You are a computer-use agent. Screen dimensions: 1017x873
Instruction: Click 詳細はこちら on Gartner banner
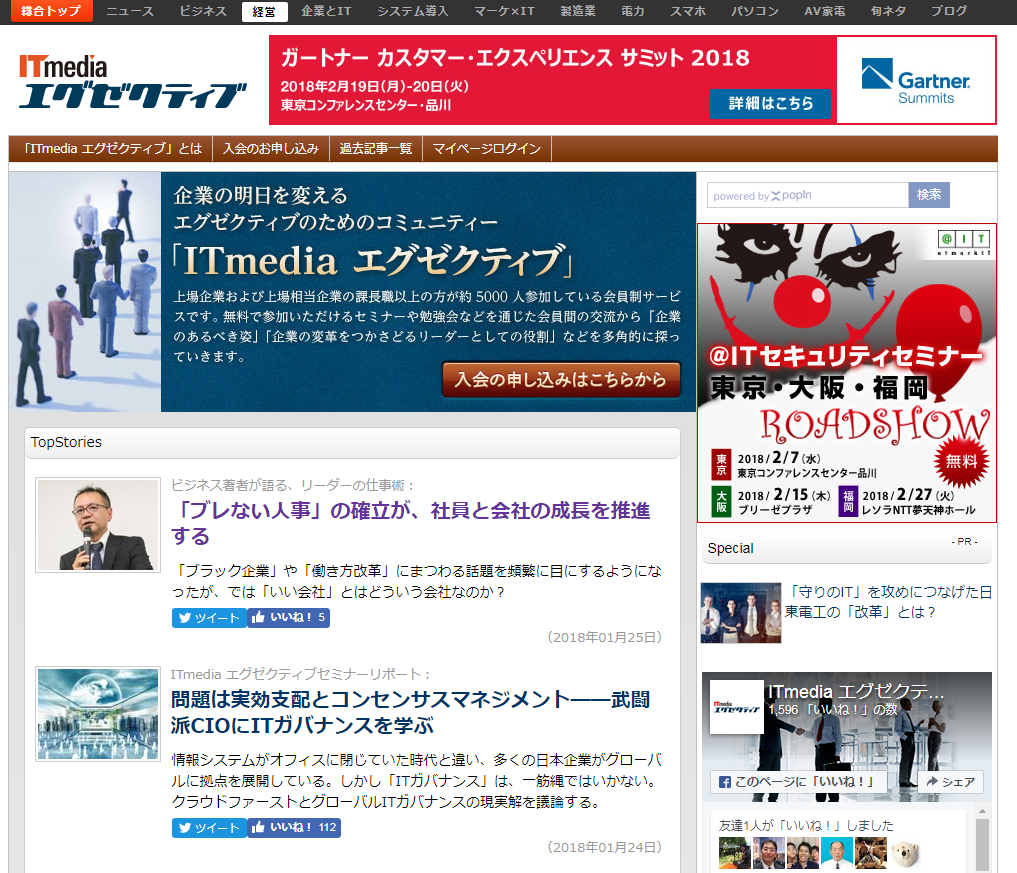pos(771,104)
